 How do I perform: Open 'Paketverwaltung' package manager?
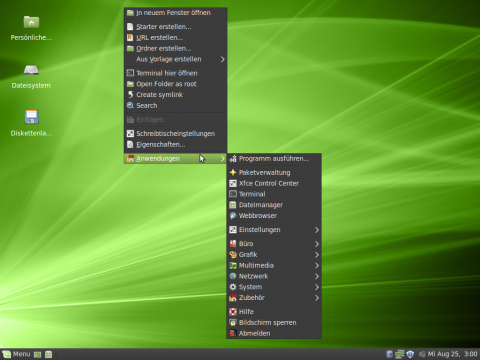tap(274, 173)
